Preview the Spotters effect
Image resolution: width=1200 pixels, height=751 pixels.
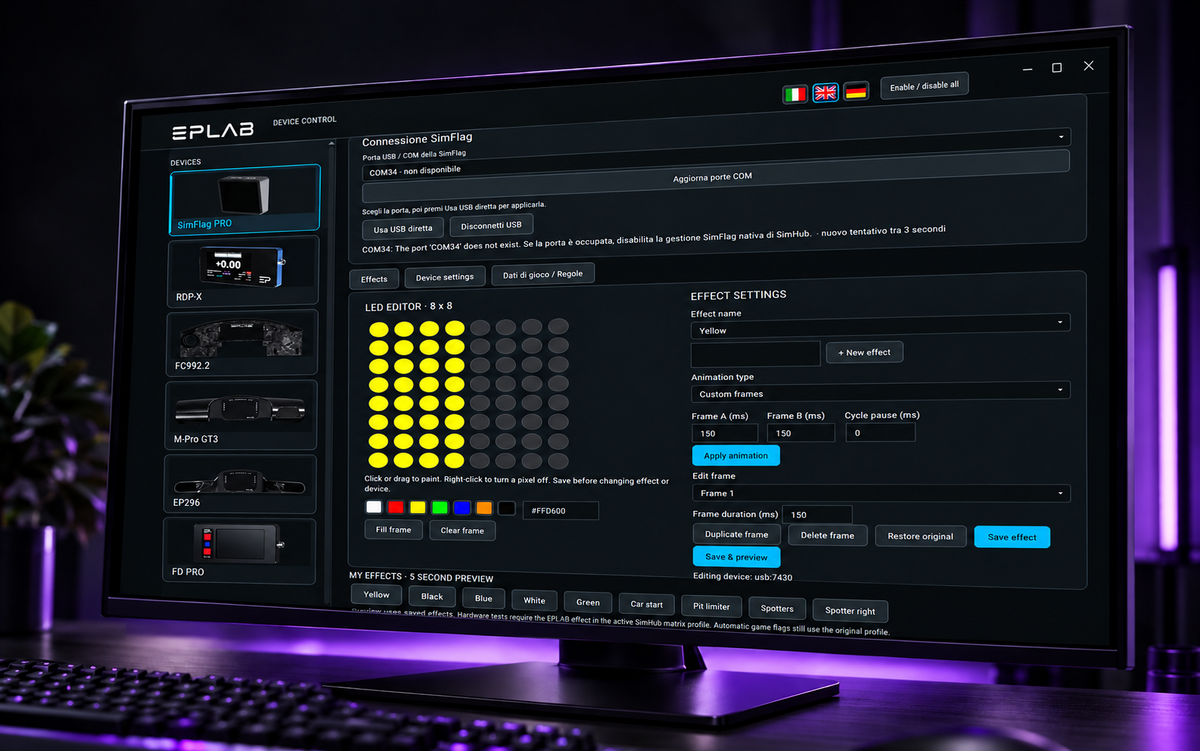point(777,608)
